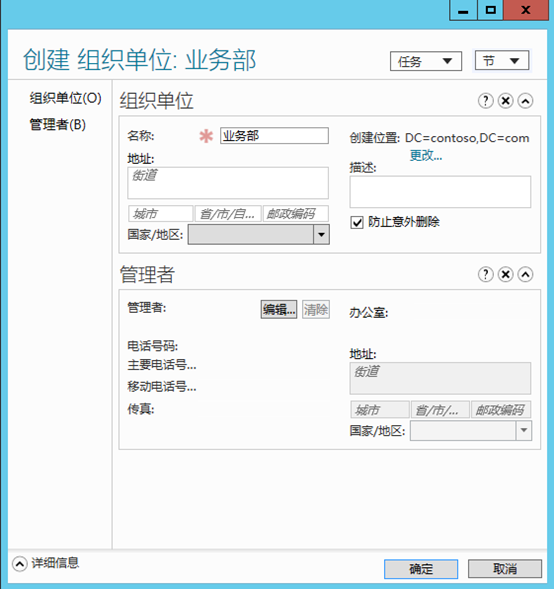The width and height of the screenshot is (554, 589).
Task: Click the 街道 field in 组织单位 address
Action: [228, 183]
